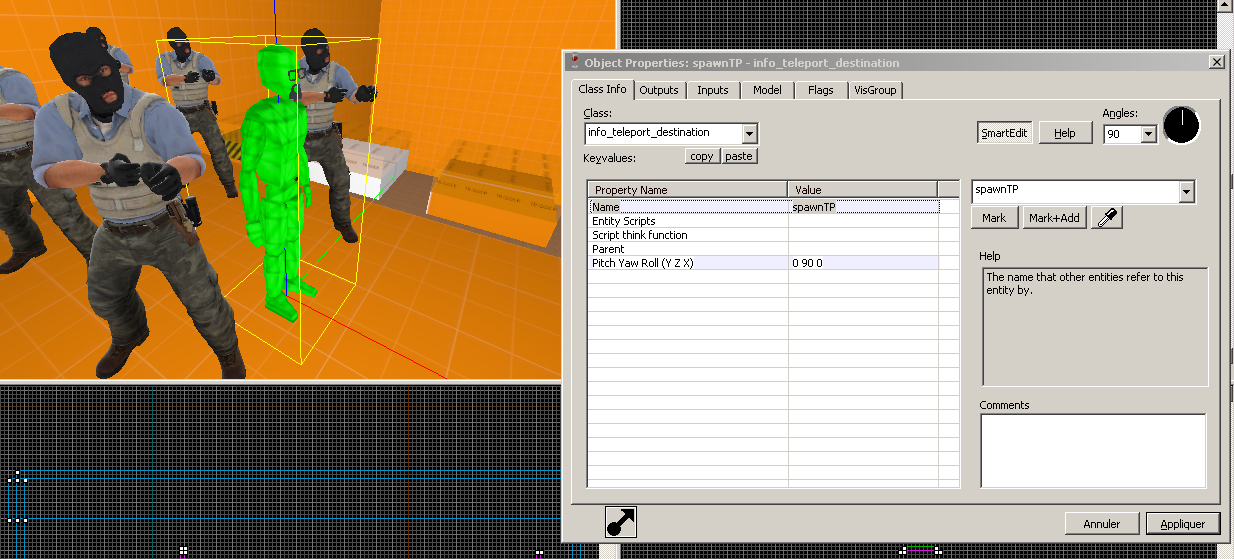Click the Property Name column header
Viewport: 1234px width, 559px height.
(x=688, y=190)
